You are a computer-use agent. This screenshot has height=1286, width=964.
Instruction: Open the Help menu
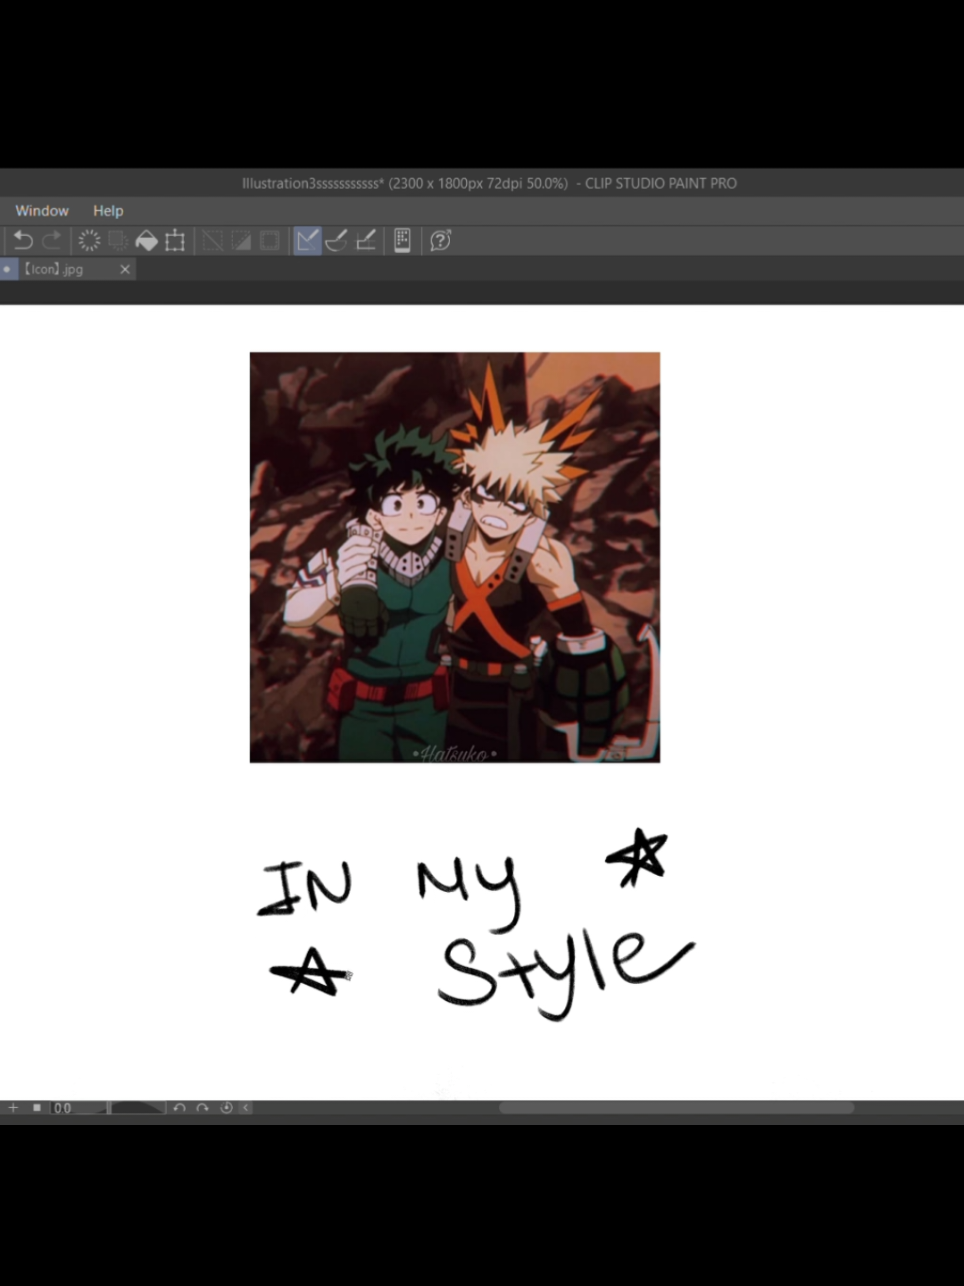[108, 211]
